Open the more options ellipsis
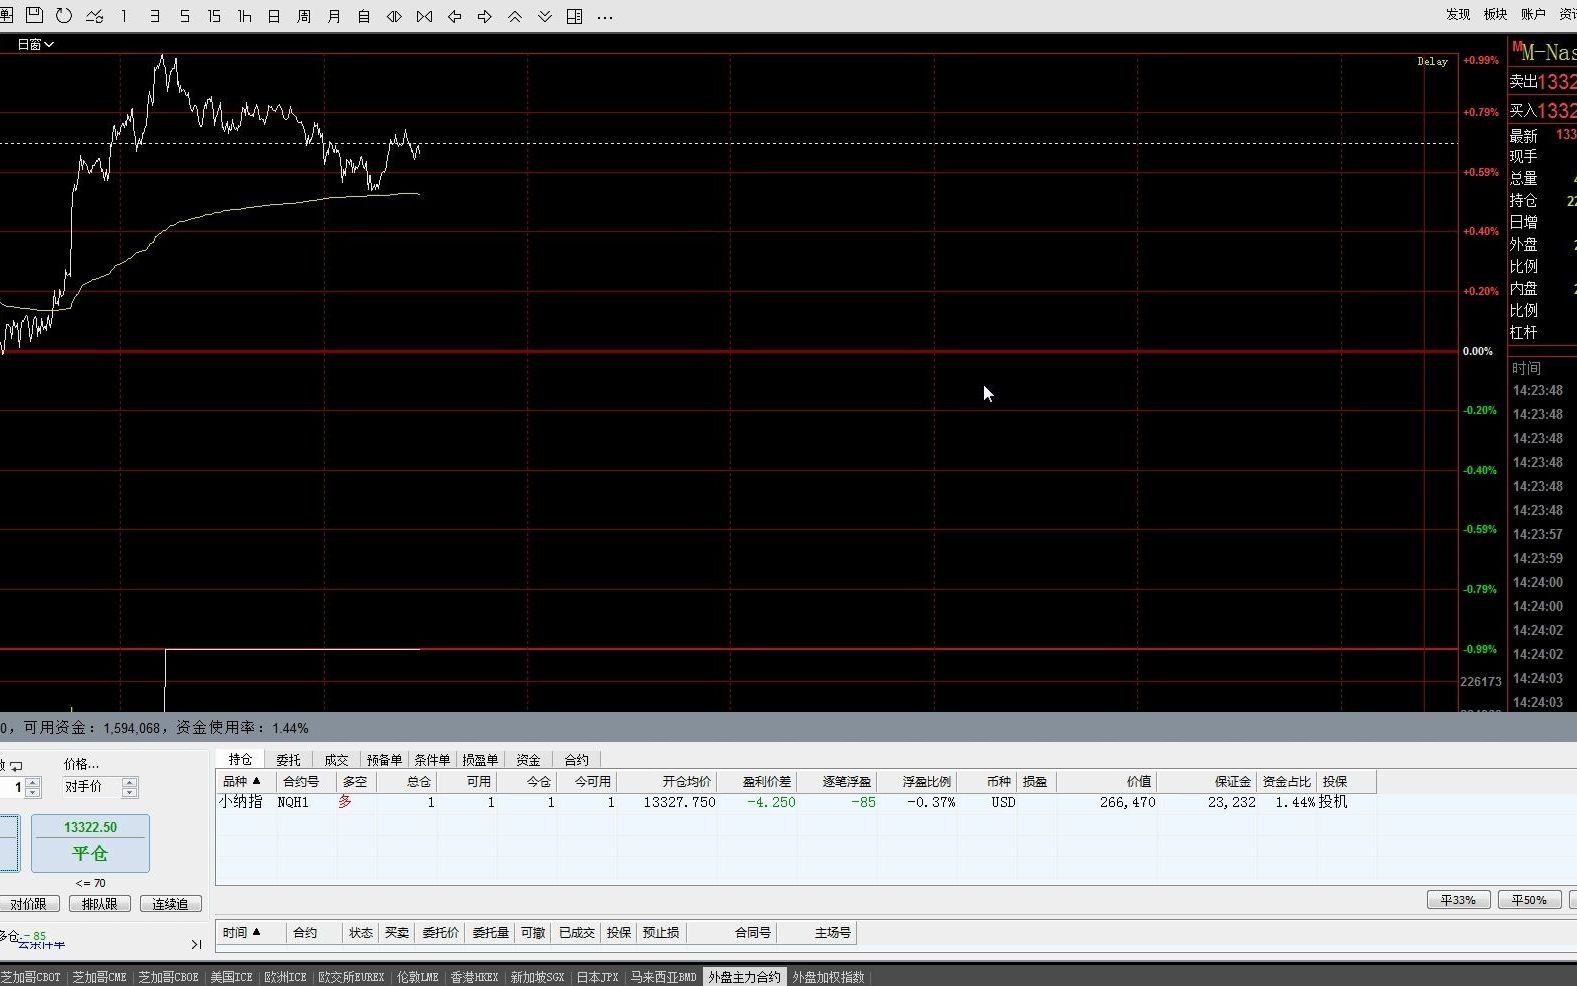Viewport: 1577px width, 986px height. 604,16
